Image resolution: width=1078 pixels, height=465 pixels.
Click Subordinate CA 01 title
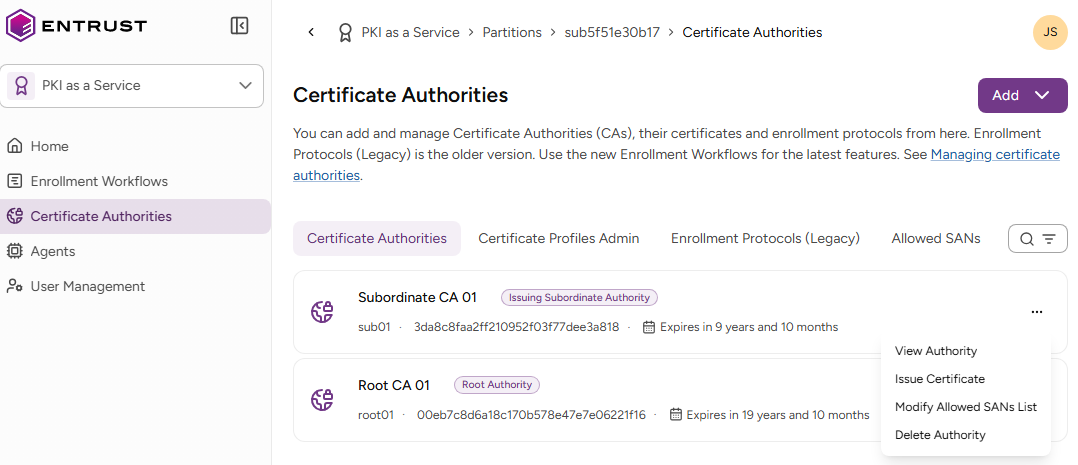[x=417, y=298]
